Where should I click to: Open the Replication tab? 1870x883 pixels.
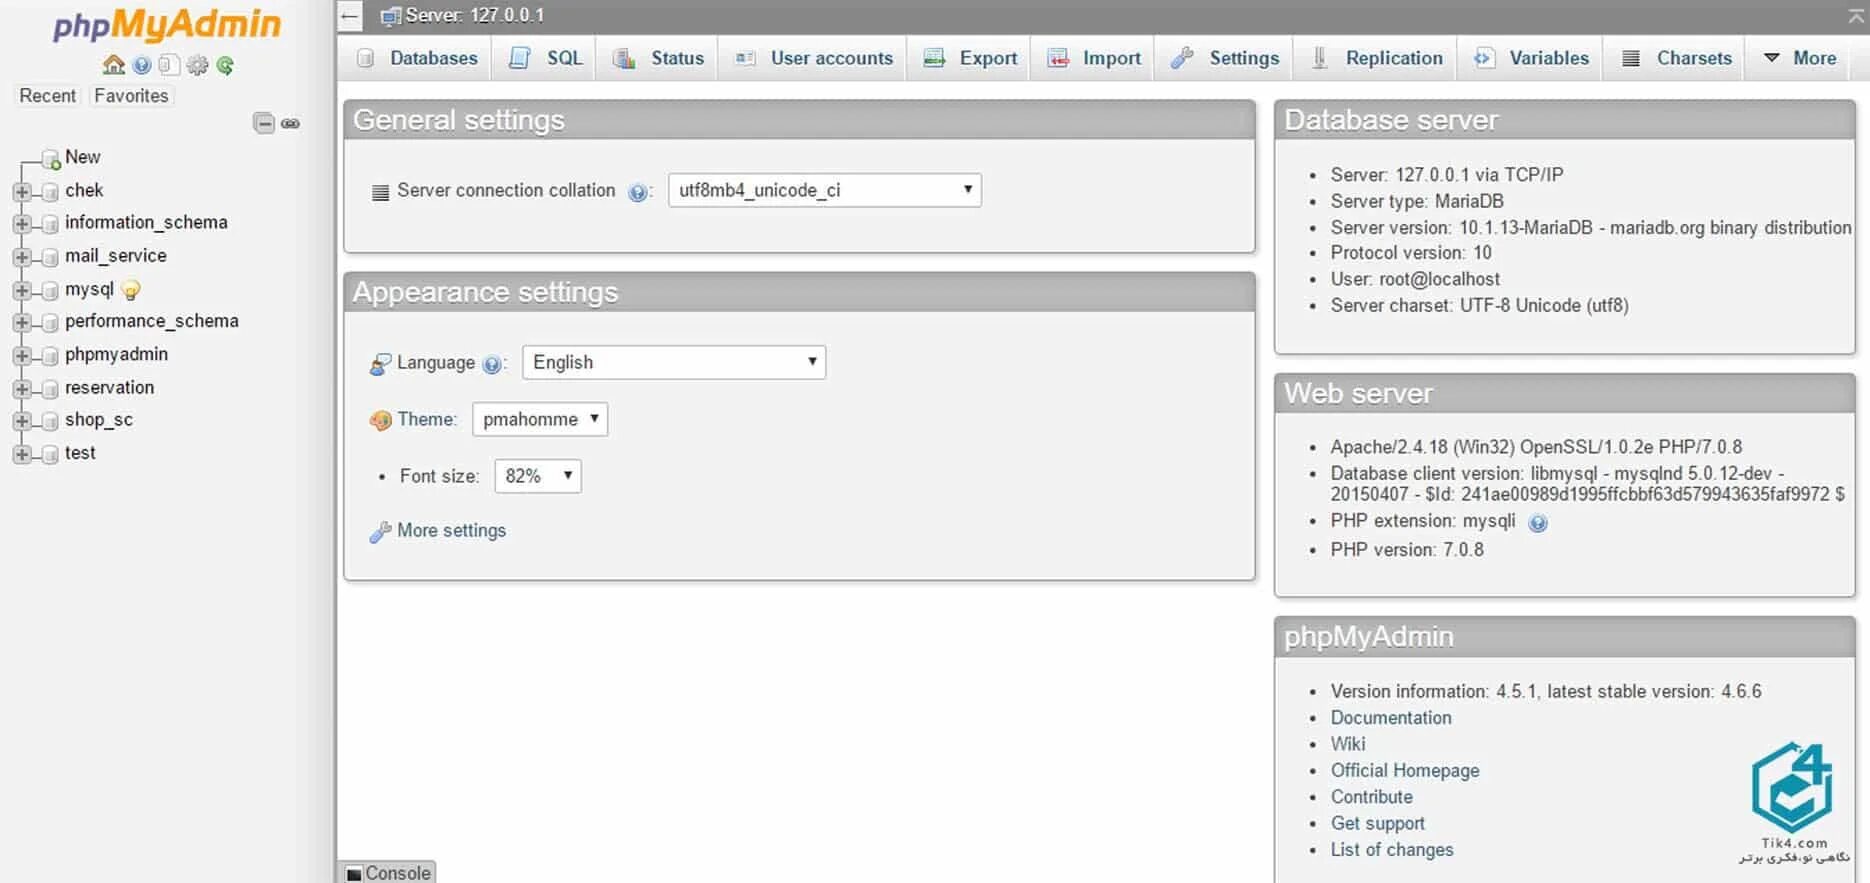[1377, 58]
